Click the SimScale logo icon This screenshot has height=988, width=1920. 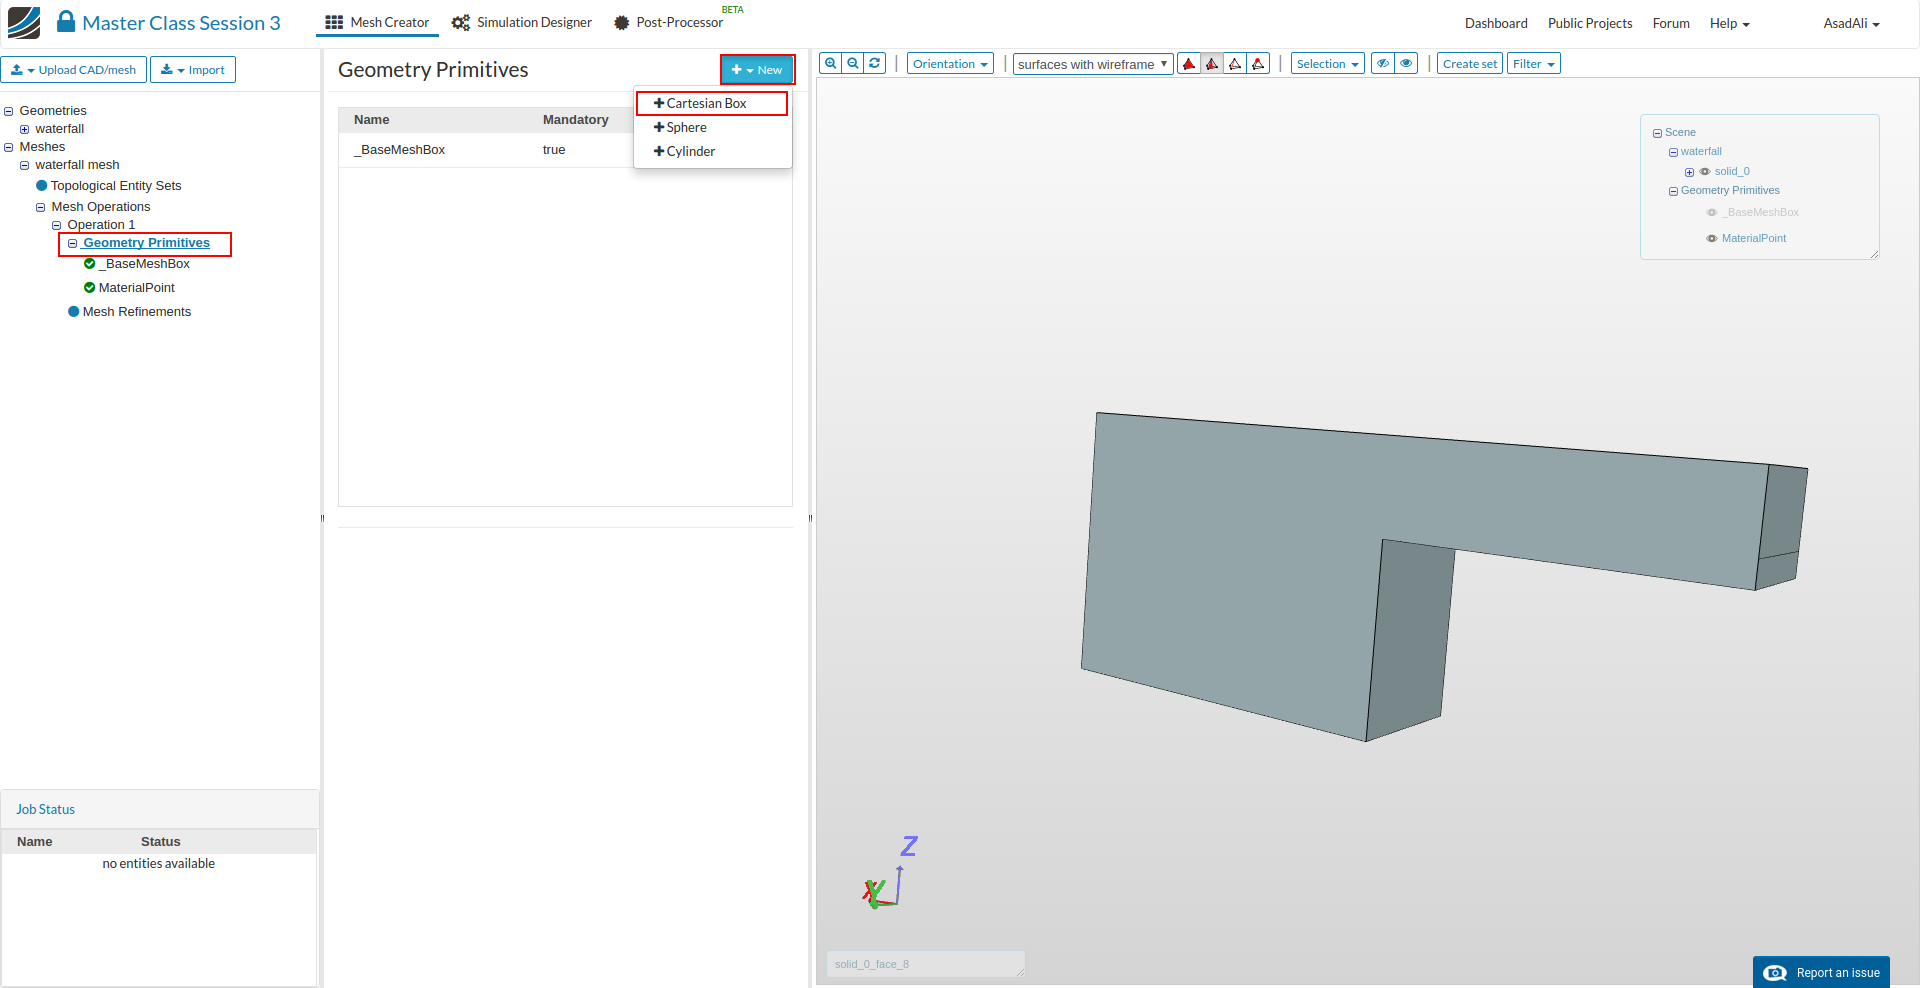24,22
